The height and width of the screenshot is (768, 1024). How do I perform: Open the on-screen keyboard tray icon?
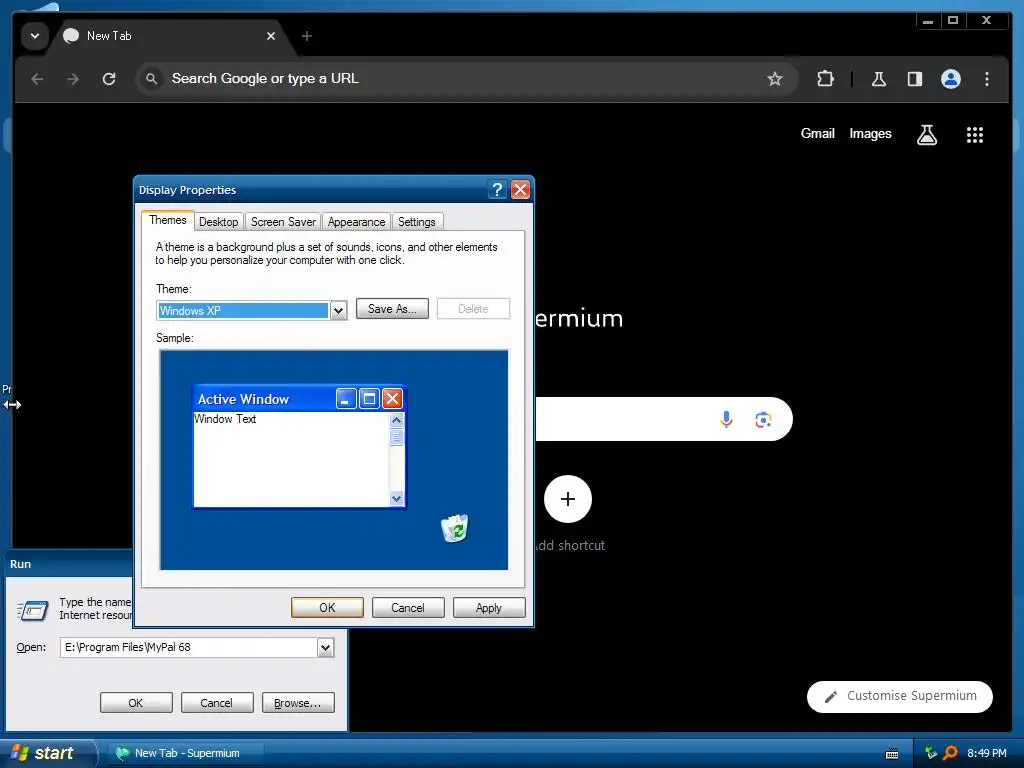point(891,754)
